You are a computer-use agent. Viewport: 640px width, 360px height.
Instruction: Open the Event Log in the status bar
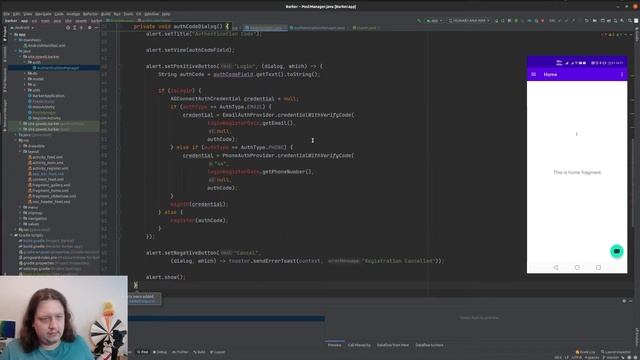click(x=585, y=352)
